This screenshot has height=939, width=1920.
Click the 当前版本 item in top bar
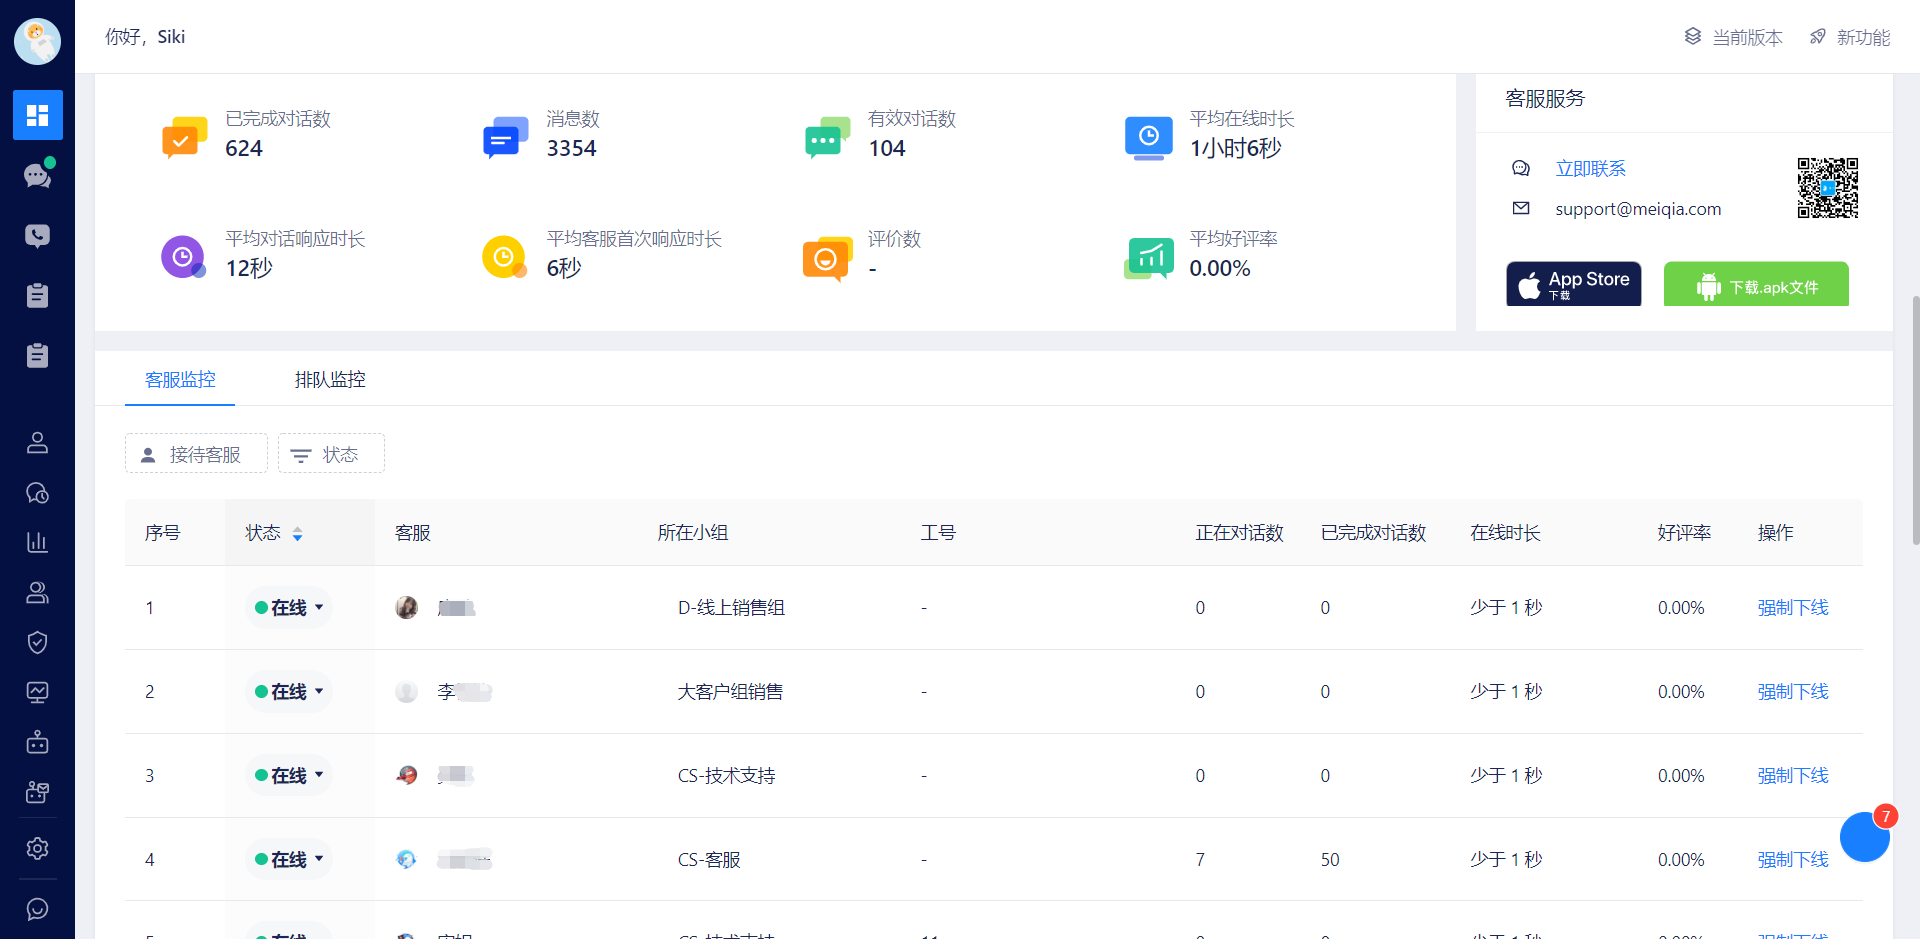tap(1734, 37)
